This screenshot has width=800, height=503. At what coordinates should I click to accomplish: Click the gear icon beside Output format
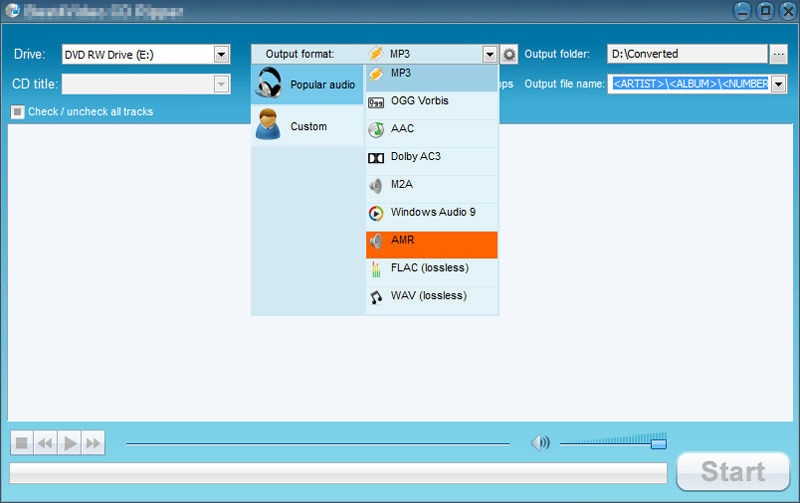coord(509,54)
